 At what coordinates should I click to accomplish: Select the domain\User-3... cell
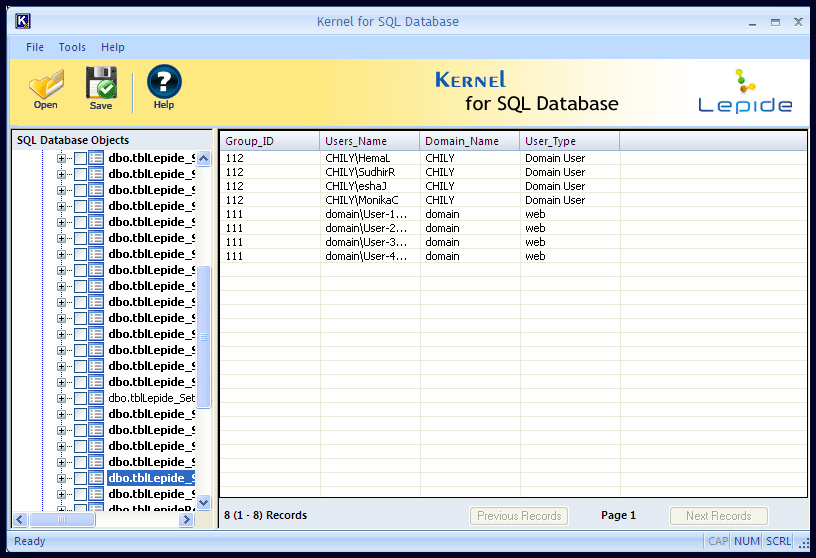[x=369, y=243]
